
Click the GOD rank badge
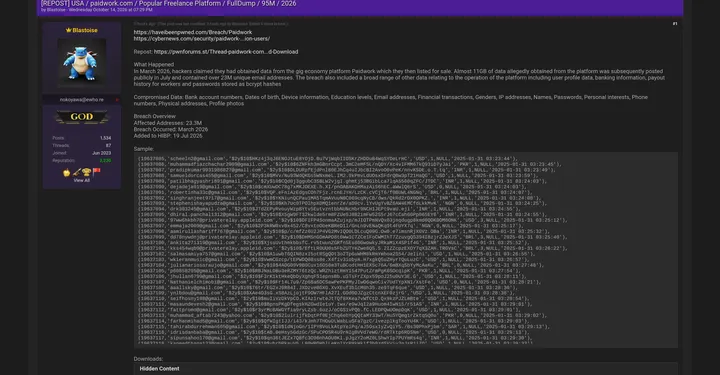[x=82, y=117]
